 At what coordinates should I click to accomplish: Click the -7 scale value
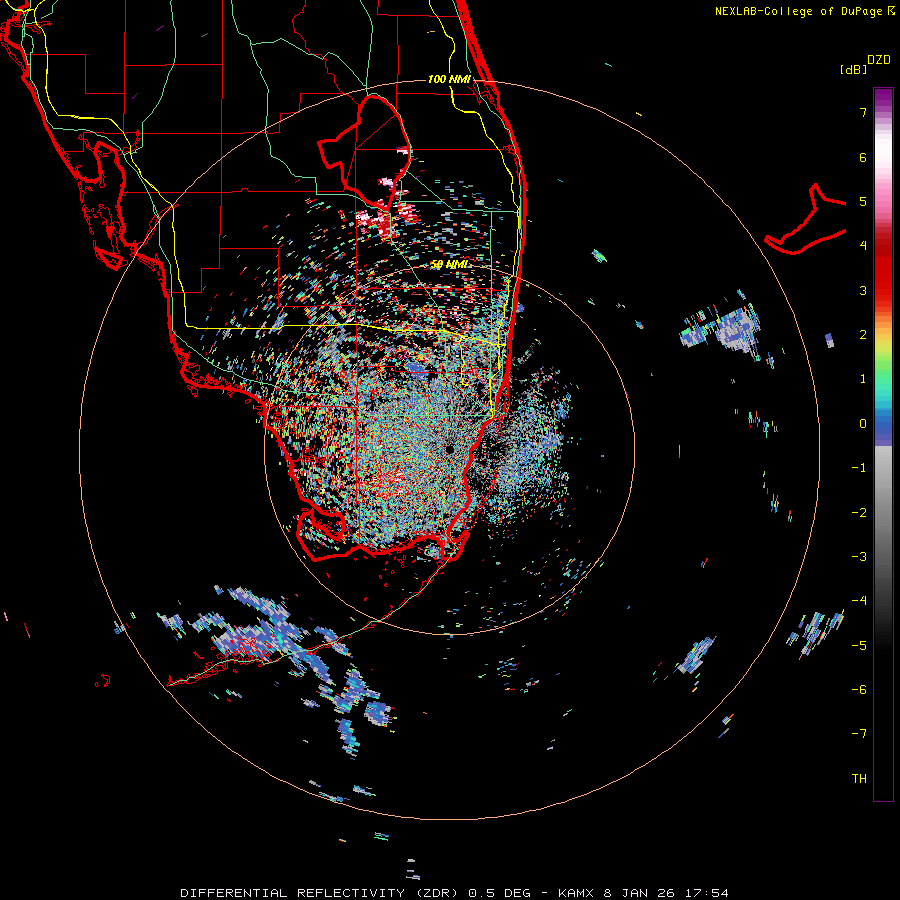(x=859, y=734)
